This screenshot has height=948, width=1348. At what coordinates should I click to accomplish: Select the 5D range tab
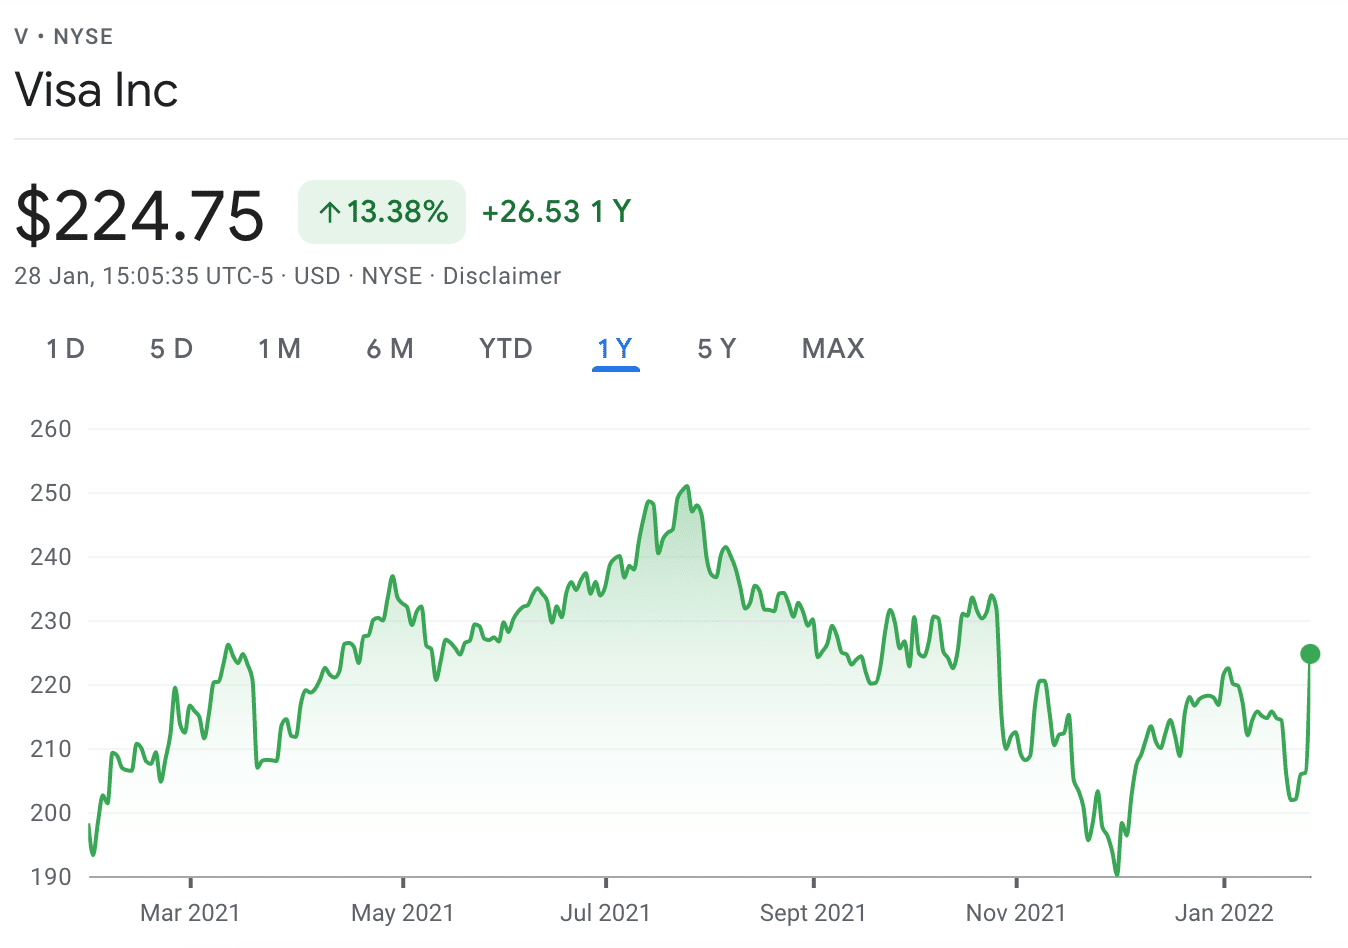pos(171,349)
